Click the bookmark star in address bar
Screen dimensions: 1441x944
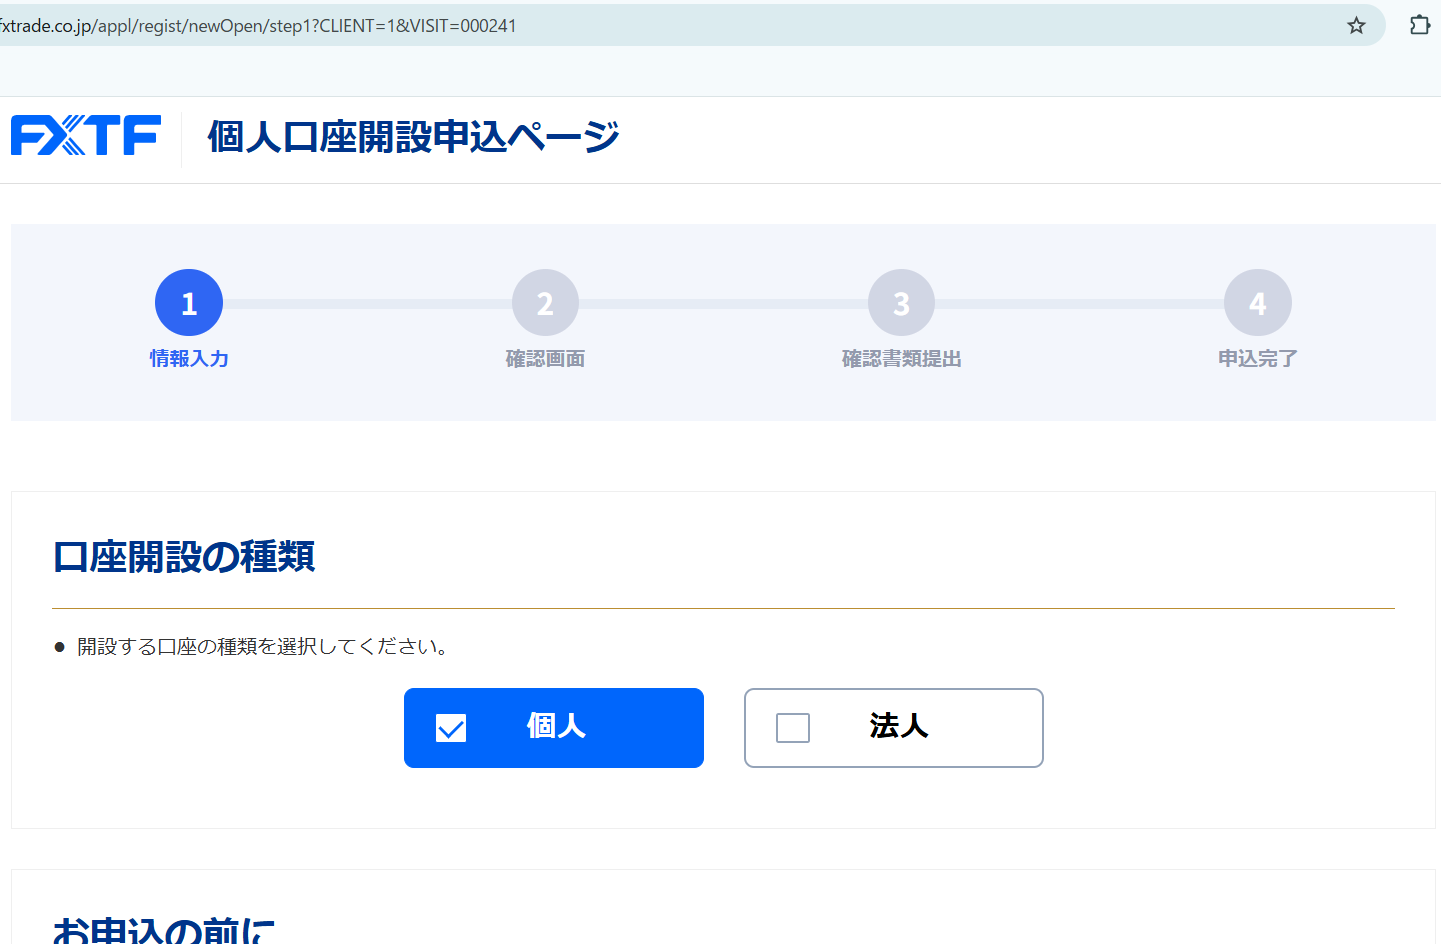tap(1356, 25)
